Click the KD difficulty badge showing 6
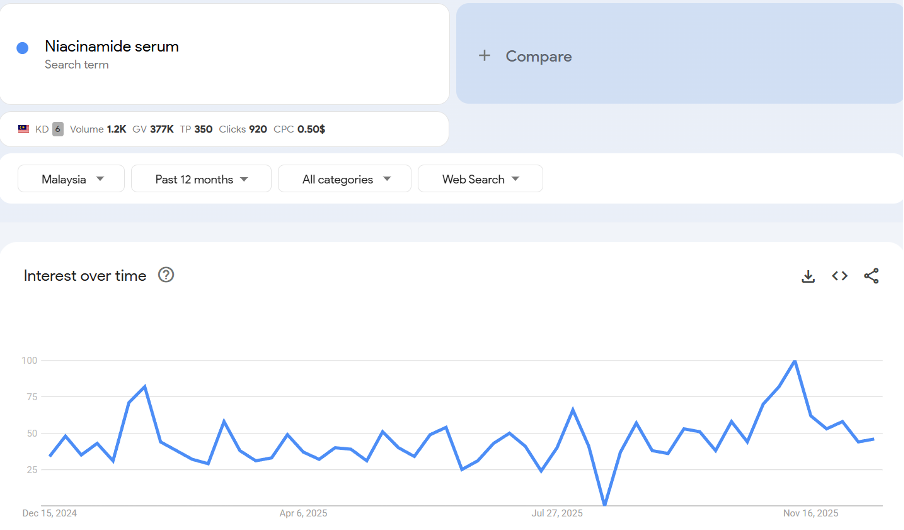This screenshot has height=530, width=904. point(58,129)
